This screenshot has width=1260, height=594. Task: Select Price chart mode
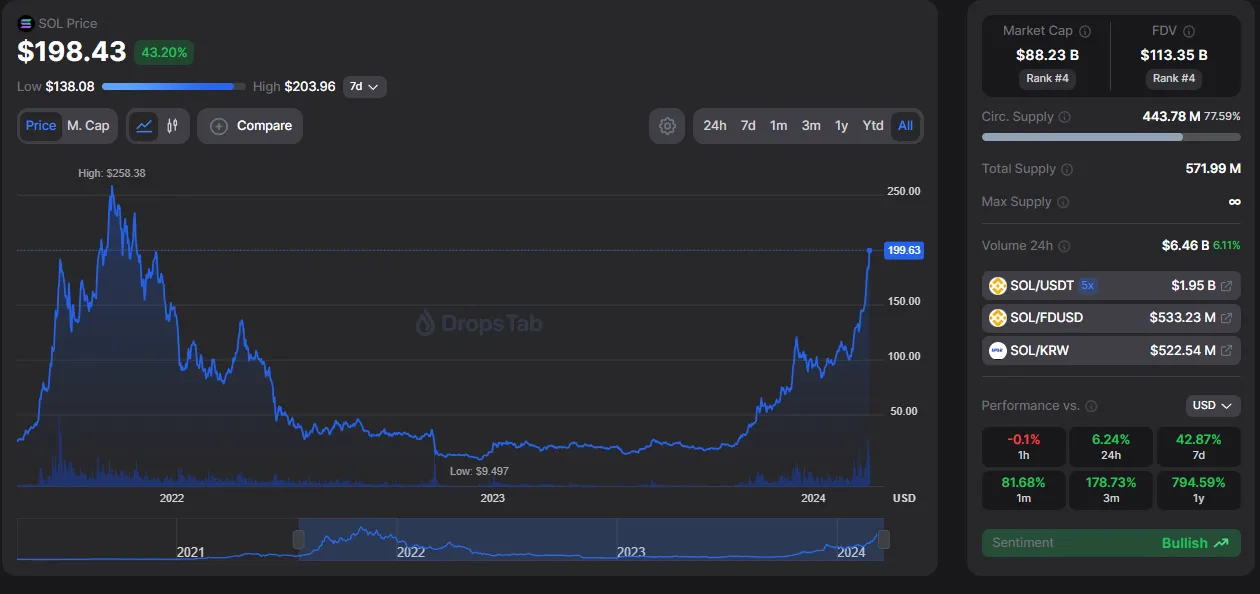tap(41, 126)
